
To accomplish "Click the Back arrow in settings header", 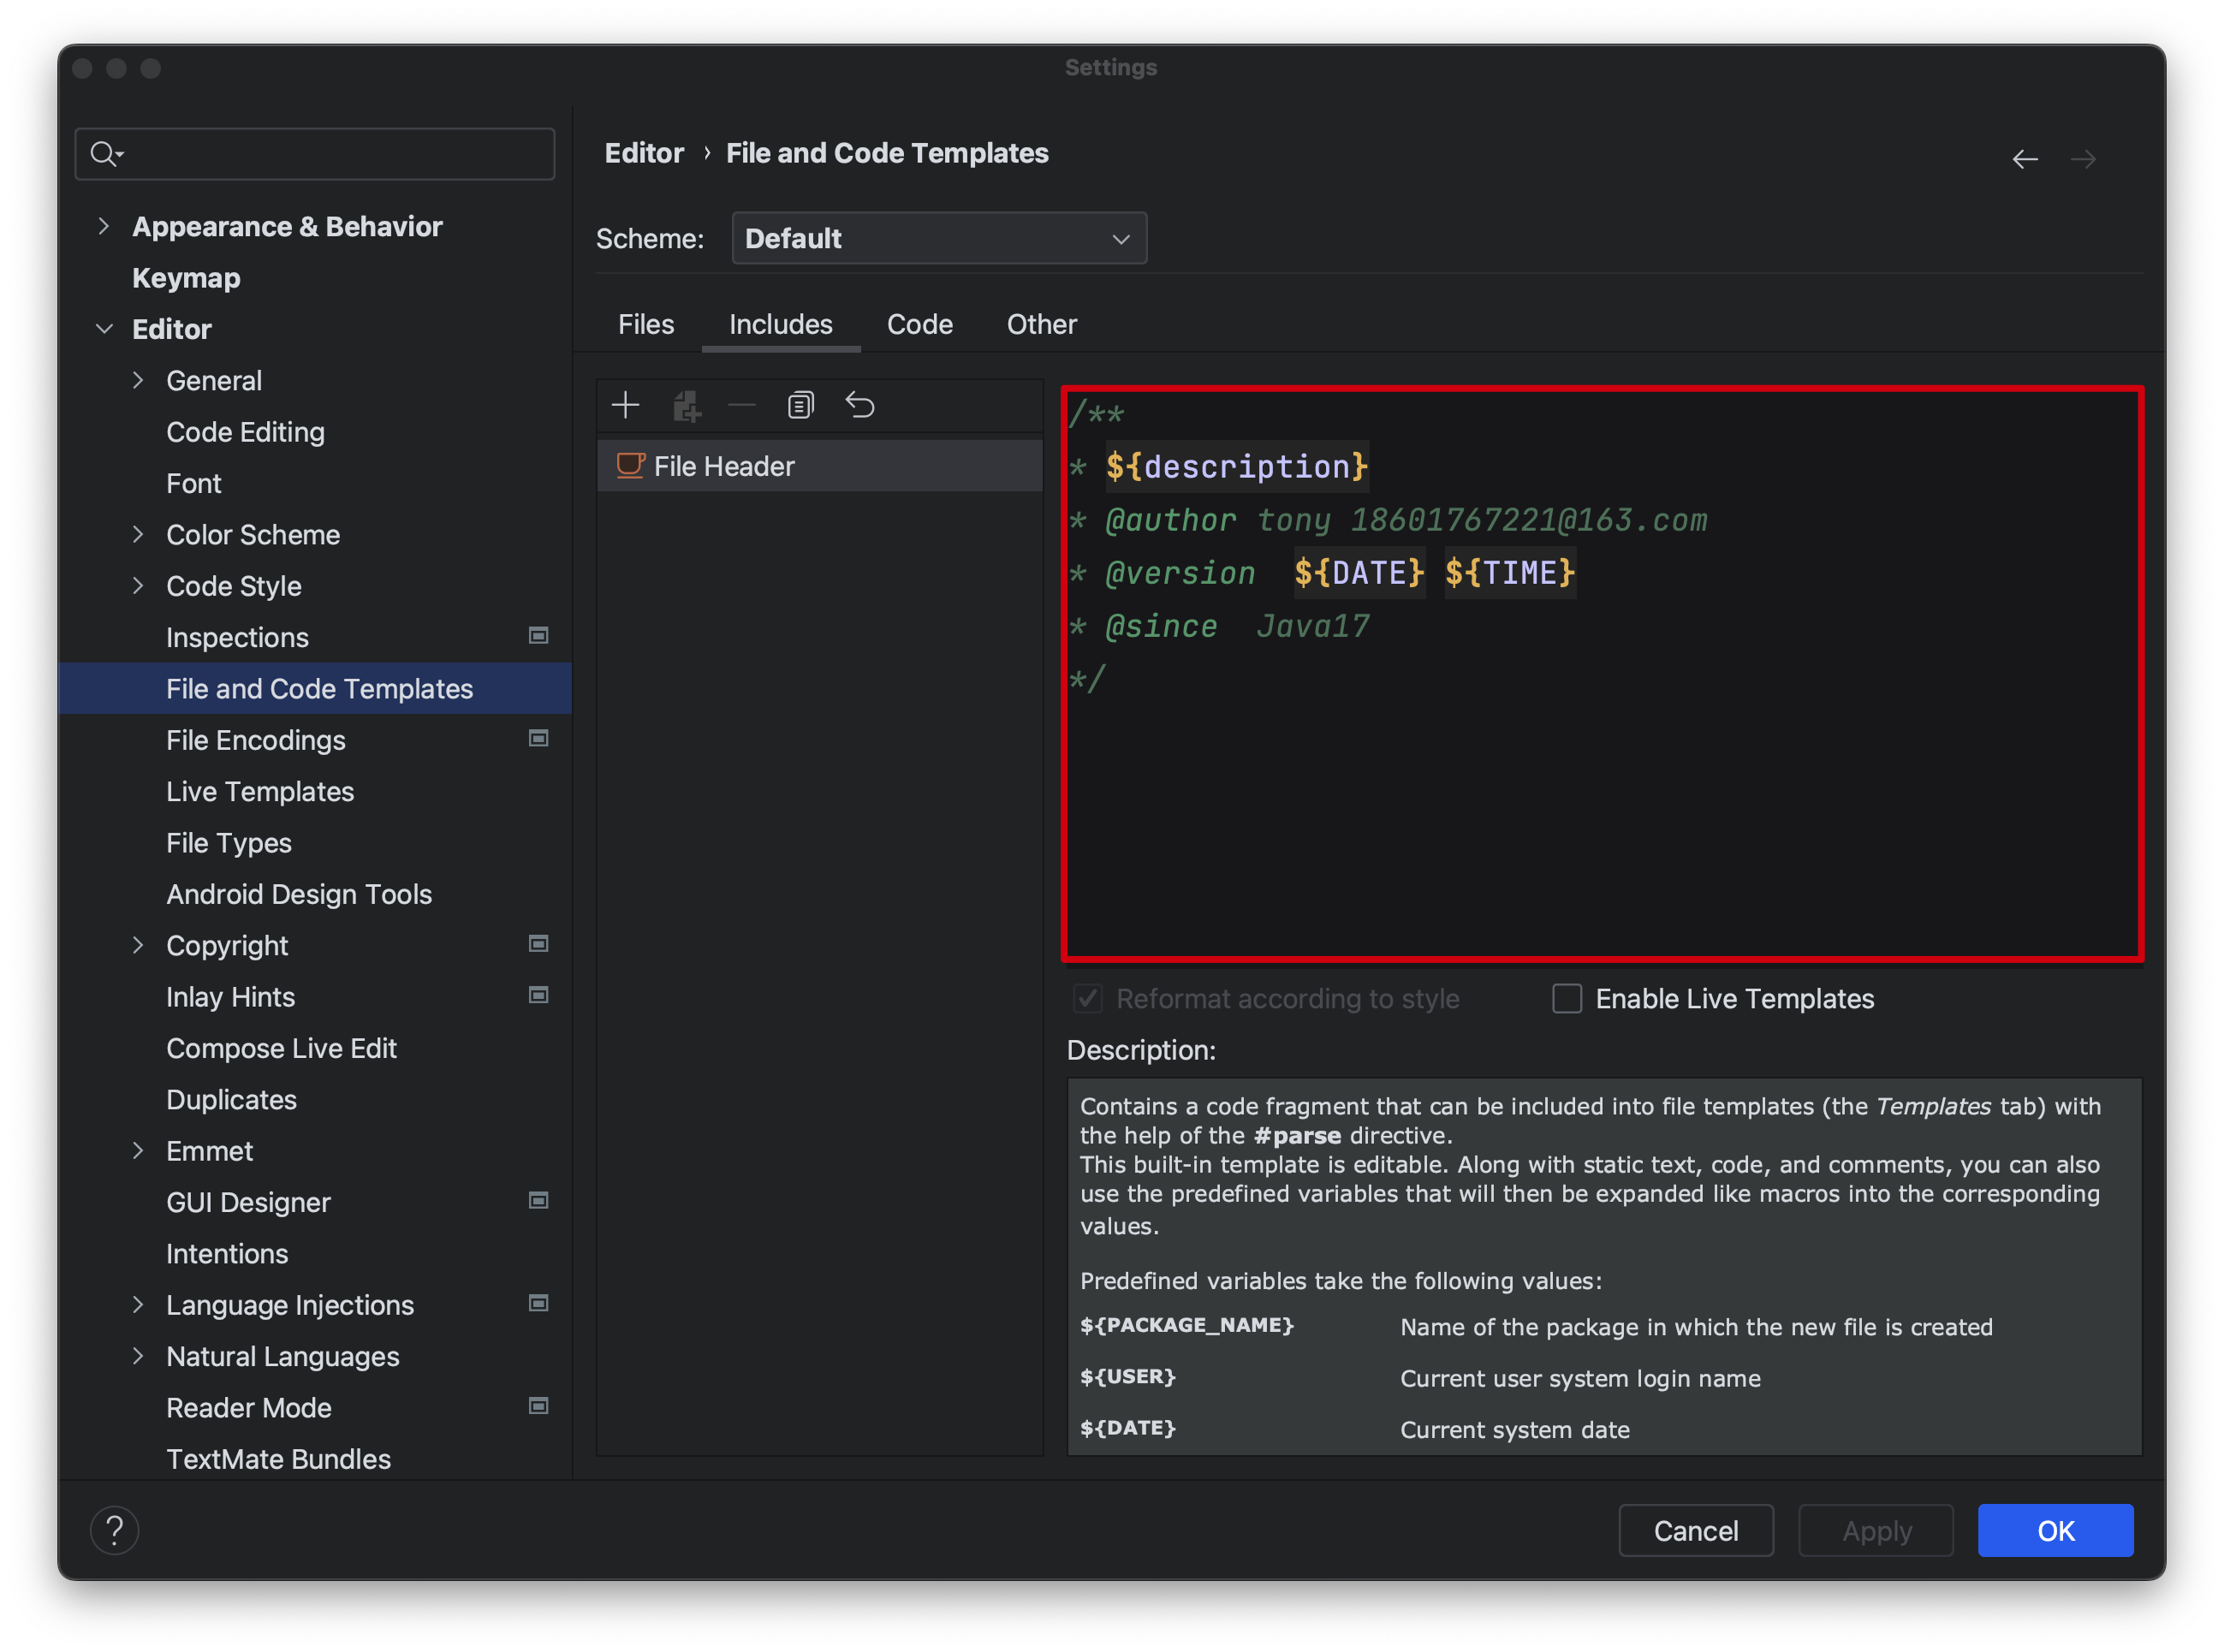I will pos(2025,158).
